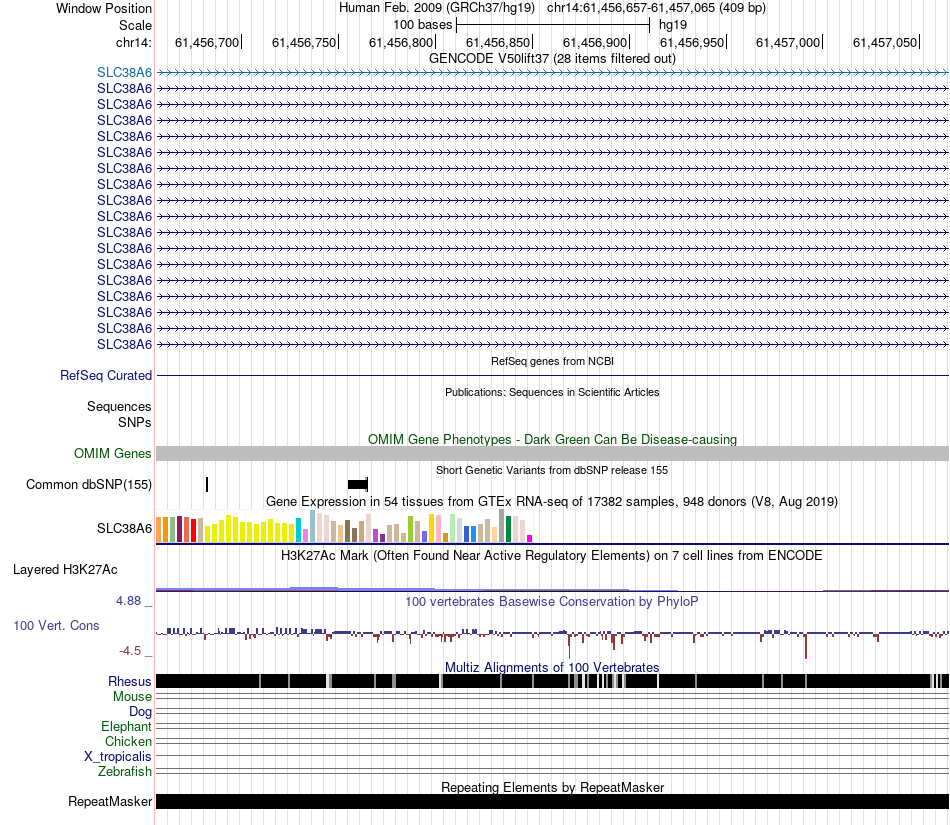Screen dimensions: 950x825
Task: Click the gray OMIM Genes bar
Action: tap(552, 454)
